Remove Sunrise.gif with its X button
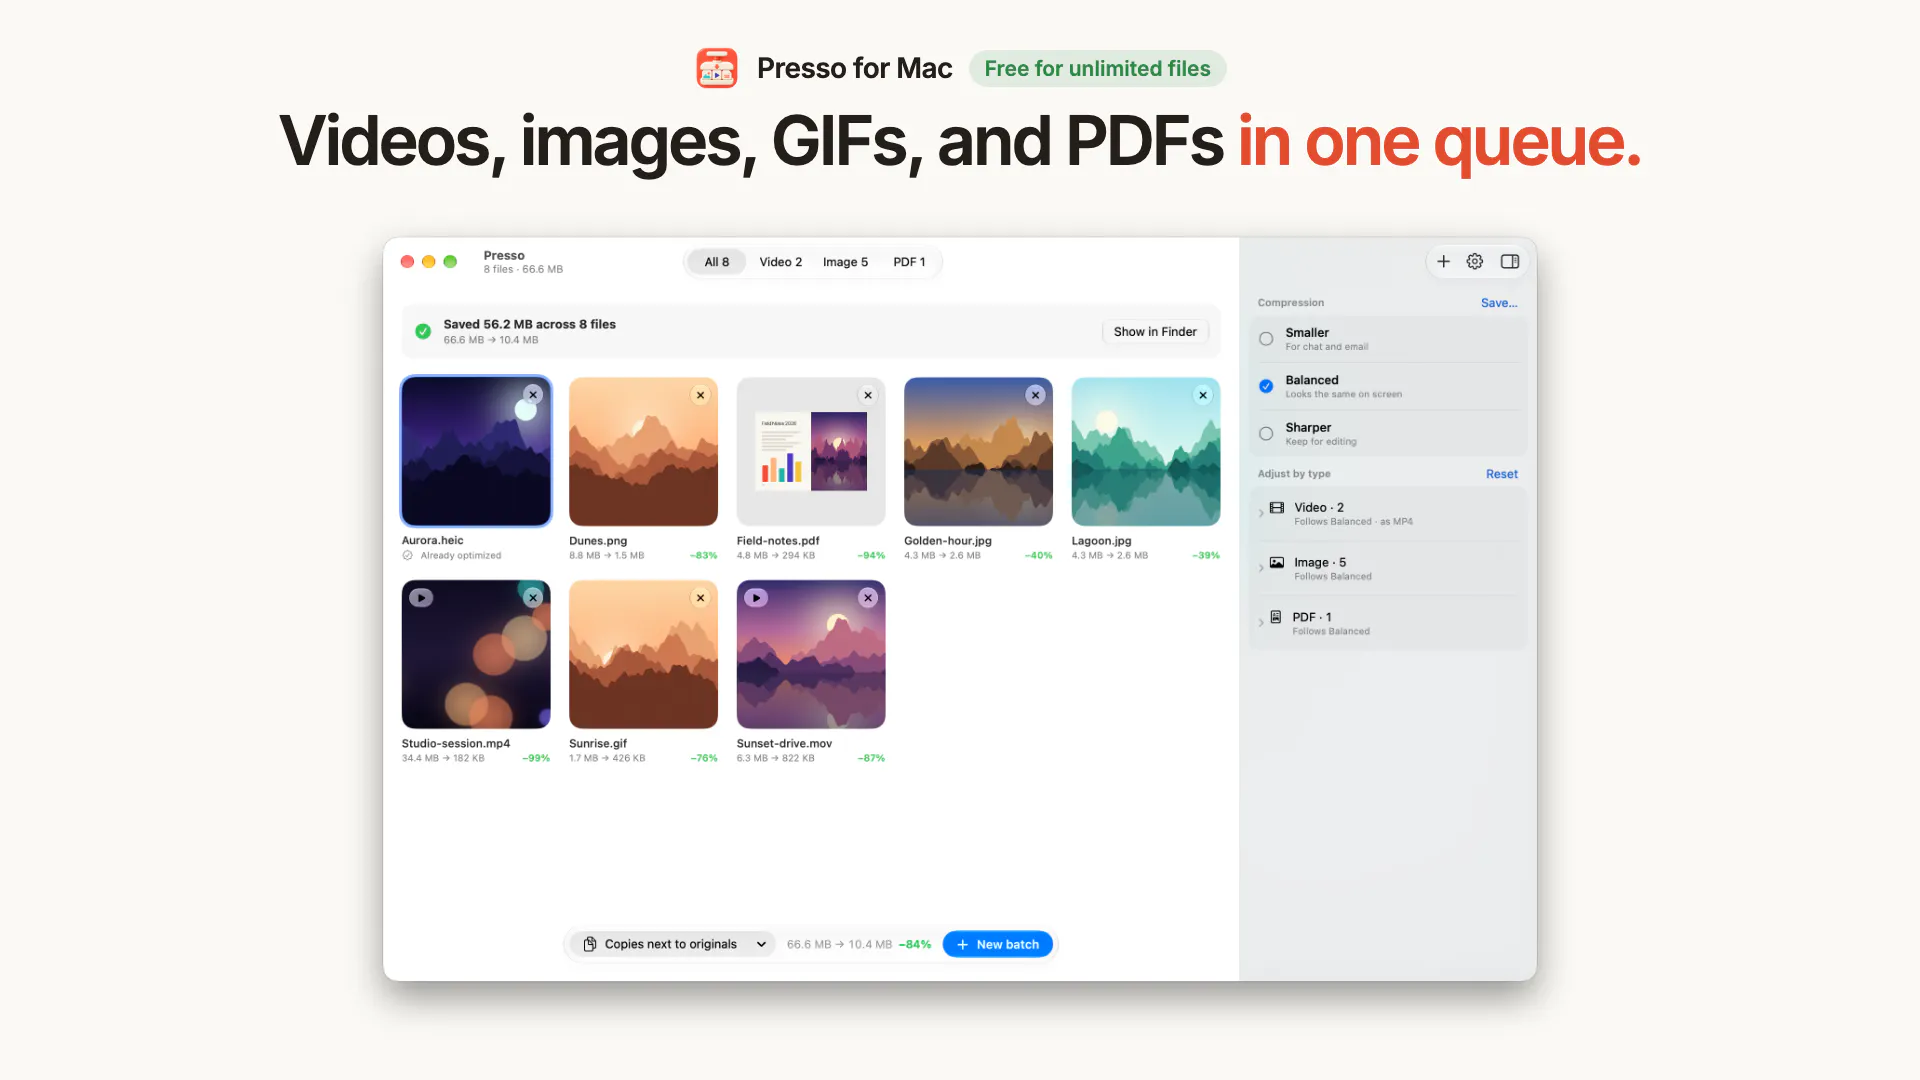Image resolution: width=1920 pixels, height=1080 pixels. (x=701, y=598)
